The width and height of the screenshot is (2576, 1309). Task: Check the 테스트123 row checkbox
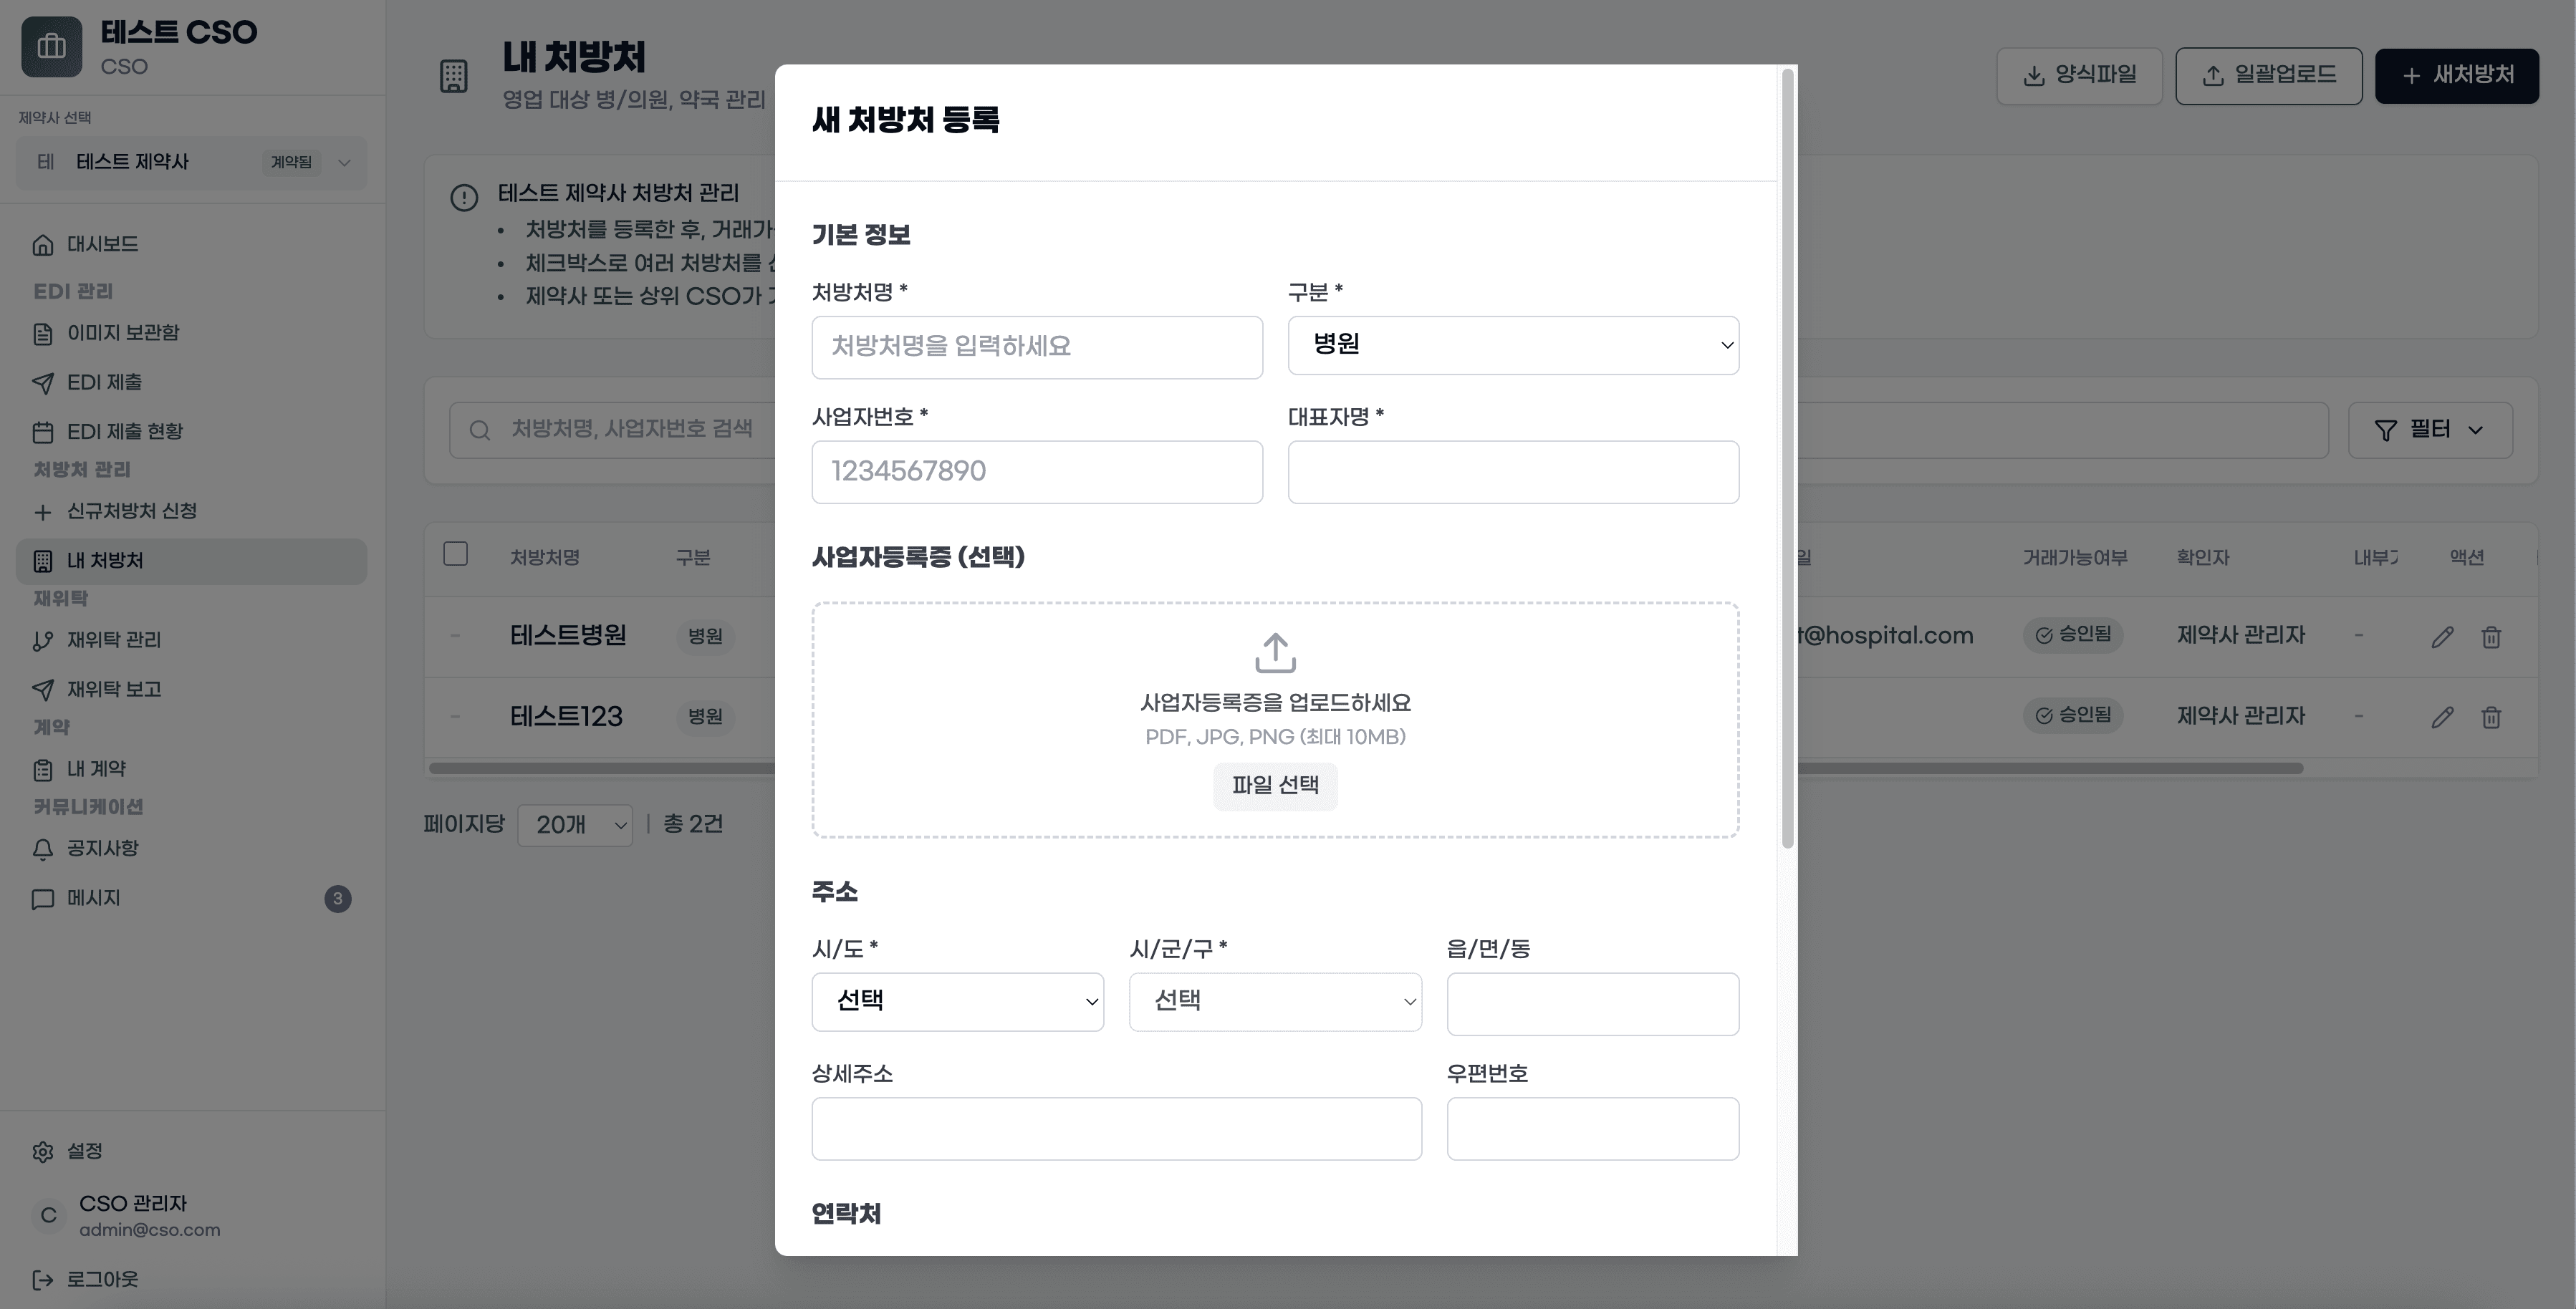pyautogui.click(x=455, y=717)
